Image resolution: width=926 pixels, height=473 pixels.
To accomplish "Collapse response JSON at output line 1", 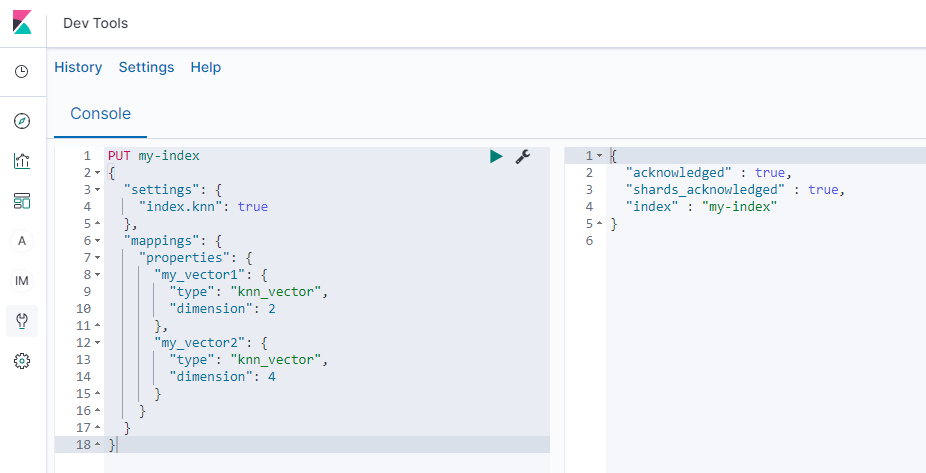I will point(599,156).
